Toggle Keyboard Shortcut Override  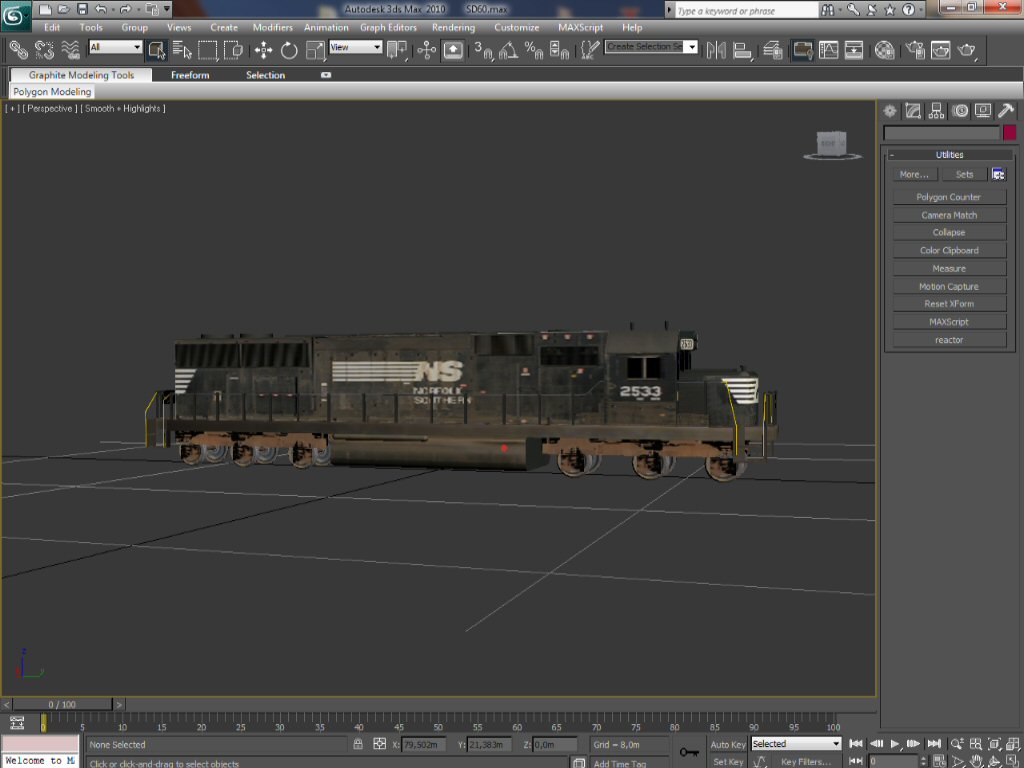coord(452,50)
